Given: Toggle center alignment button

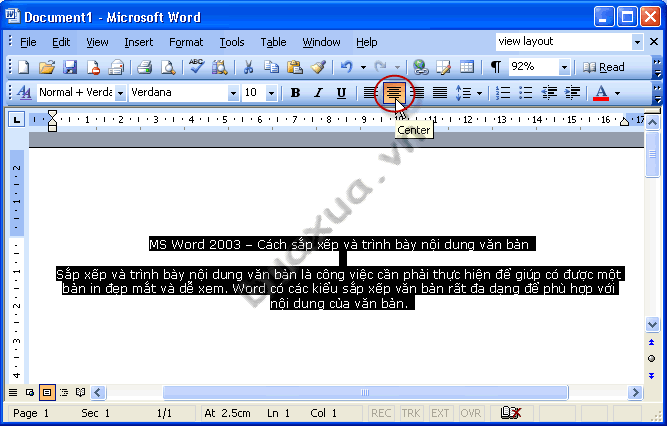Looking at the screenshot, I should (394, 92).
